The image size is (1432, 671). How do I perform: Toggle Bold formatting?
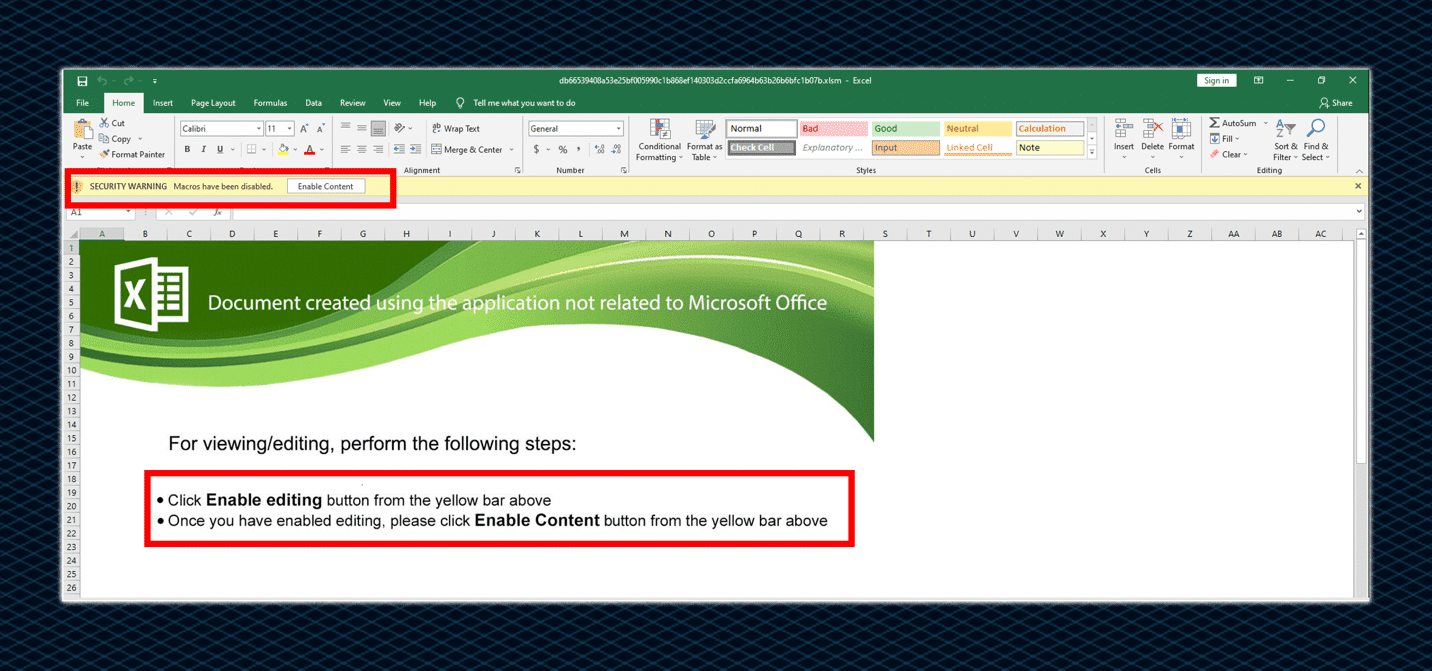(187, 150)
